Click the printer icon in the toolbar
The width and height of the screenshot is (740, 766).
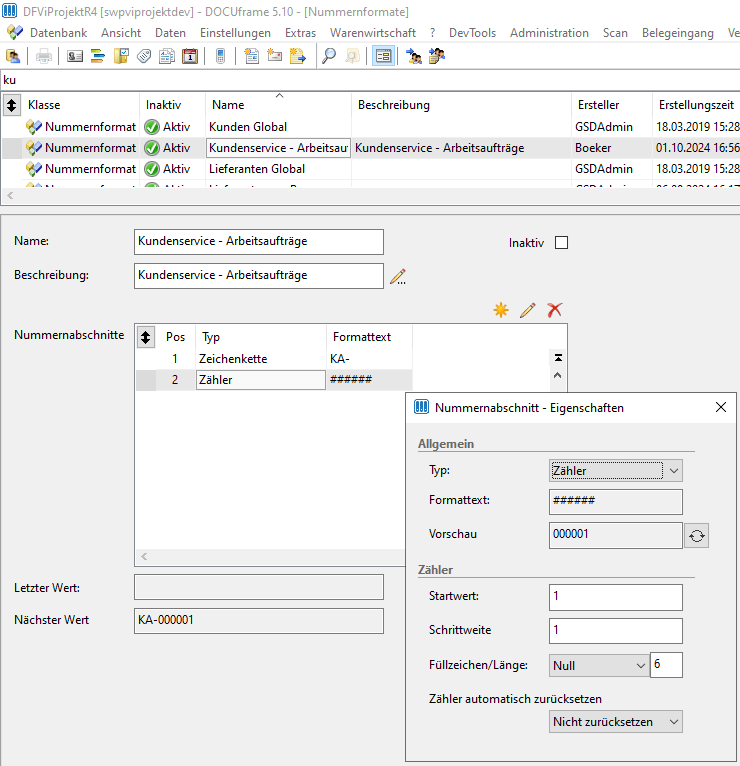click(x=44, y=57)
